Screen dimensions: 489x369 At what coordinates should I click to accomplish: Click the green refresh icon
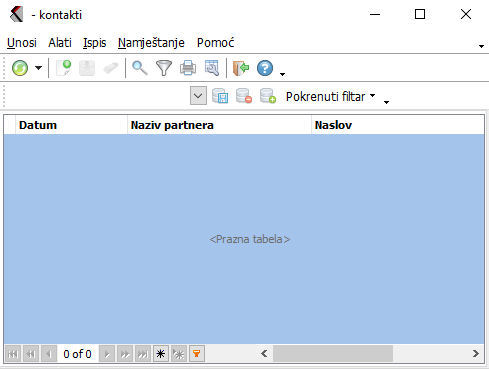[20, 68]
